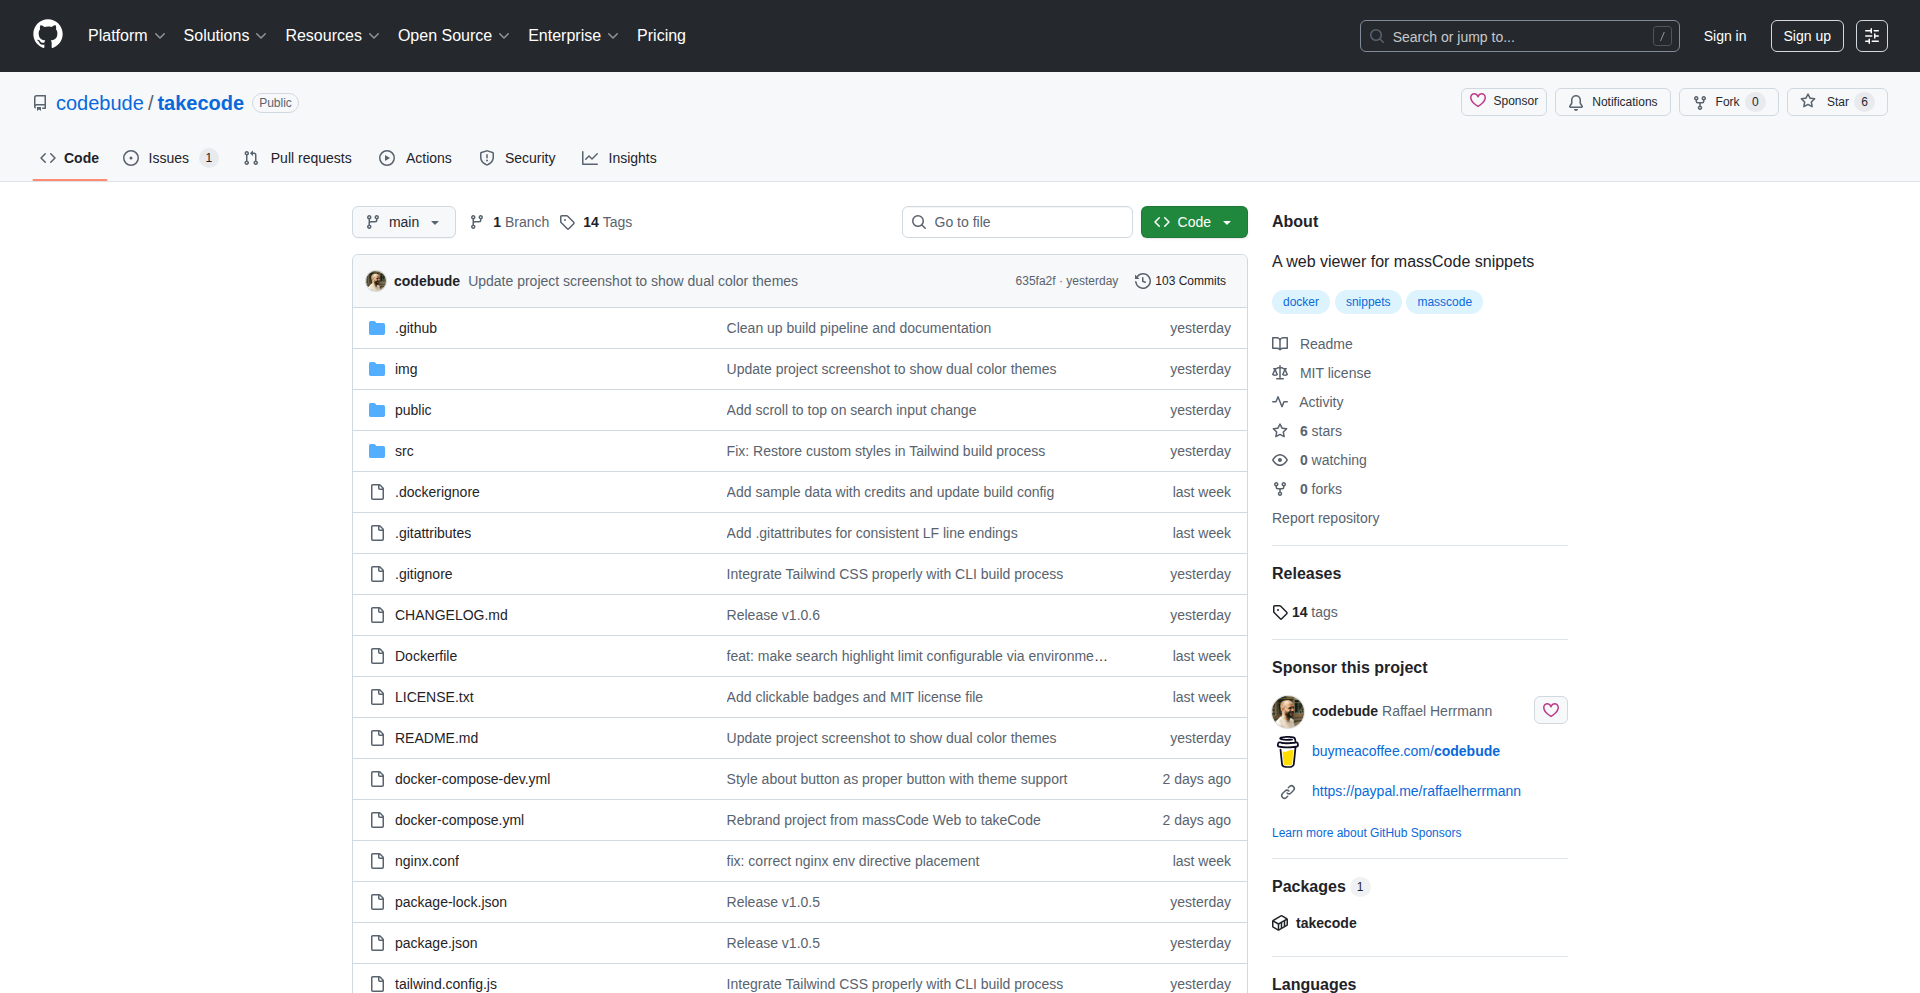Click the tag icon next to 14 Tags
This screenshot has height=993, width=1920.
click(567, 222)
